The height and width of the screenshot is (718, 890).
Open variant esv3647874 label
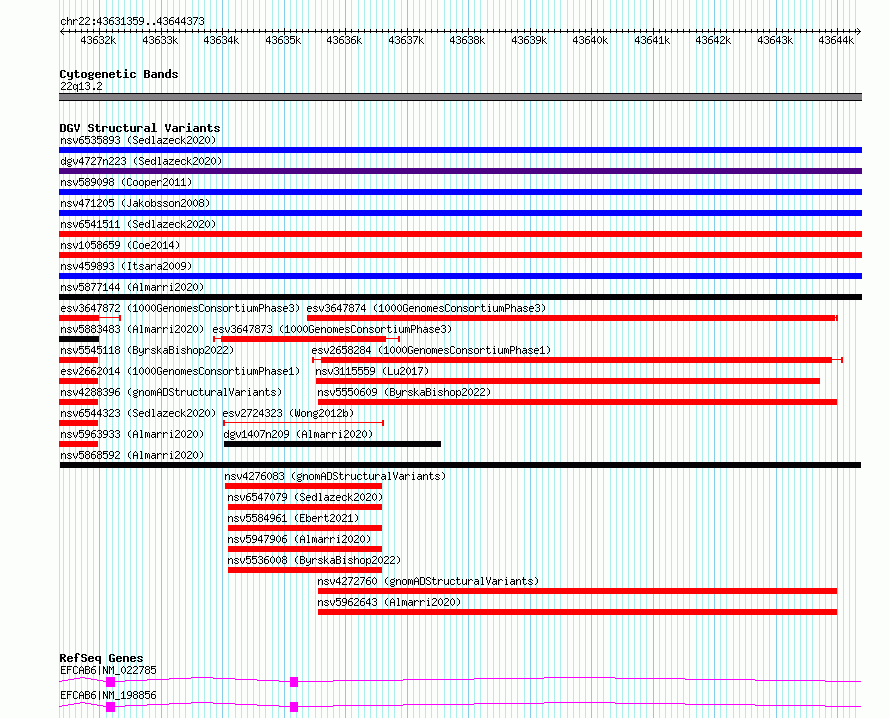click(x=426, y=308)
